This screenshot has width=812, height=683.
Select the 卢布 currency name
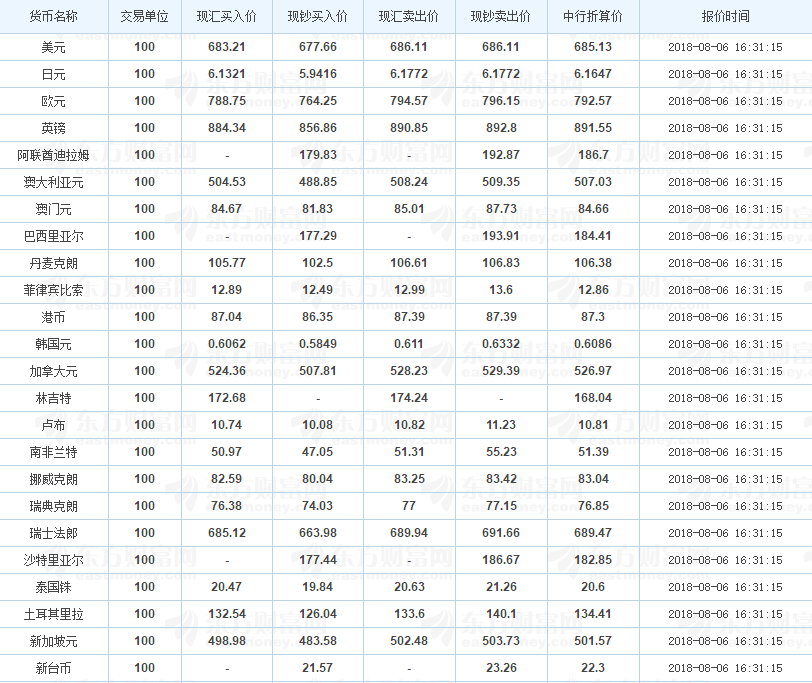pos(54,425)
